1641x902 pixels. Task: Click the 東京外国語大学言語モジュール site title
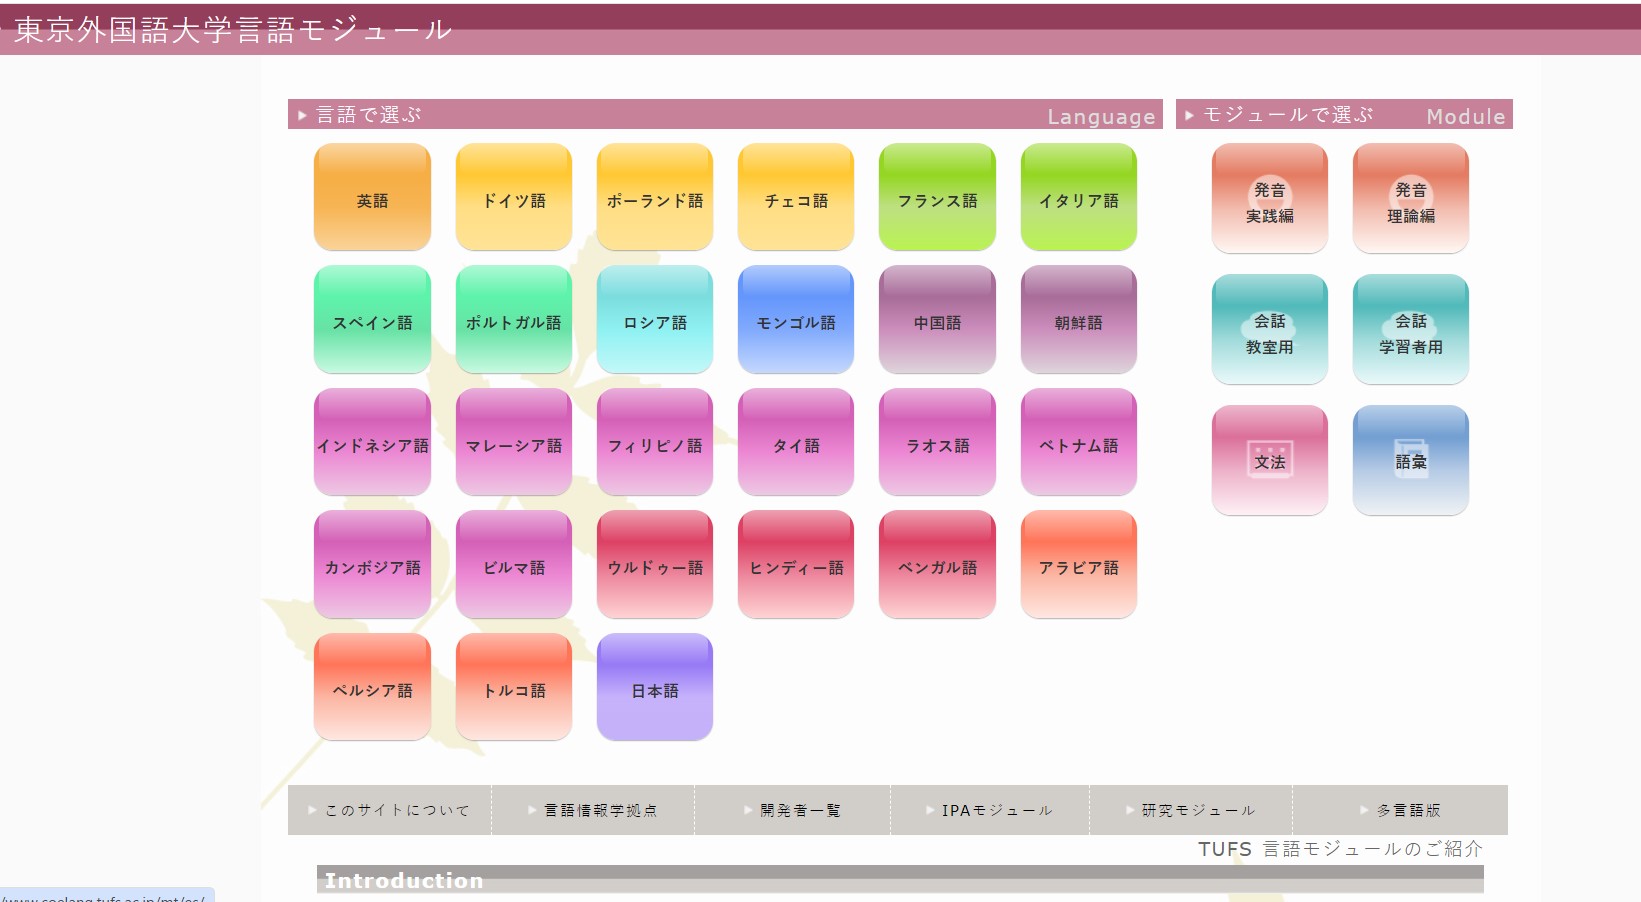pos(232,30)
